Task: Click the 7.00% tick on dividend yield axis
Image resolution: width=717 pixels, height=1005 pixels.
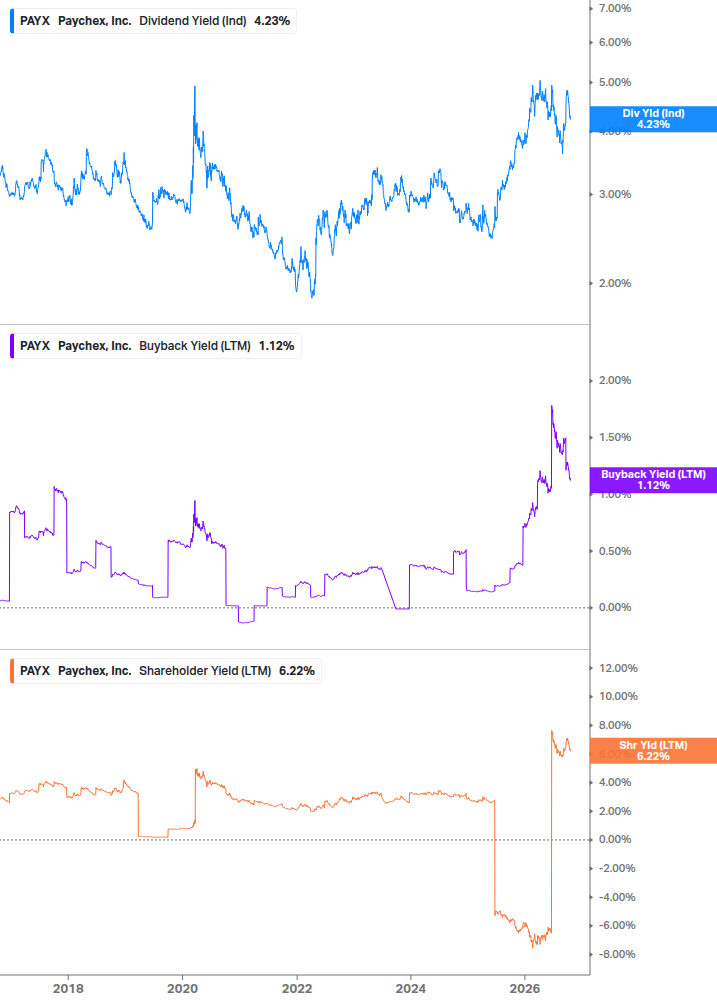Action: click(x=614, y=8)
